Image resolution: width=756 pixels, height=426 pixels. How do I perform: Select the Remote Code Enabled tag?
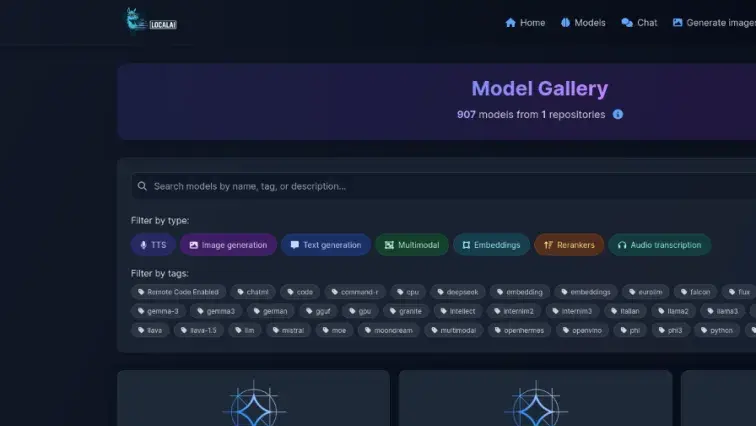tap(176, 292)
